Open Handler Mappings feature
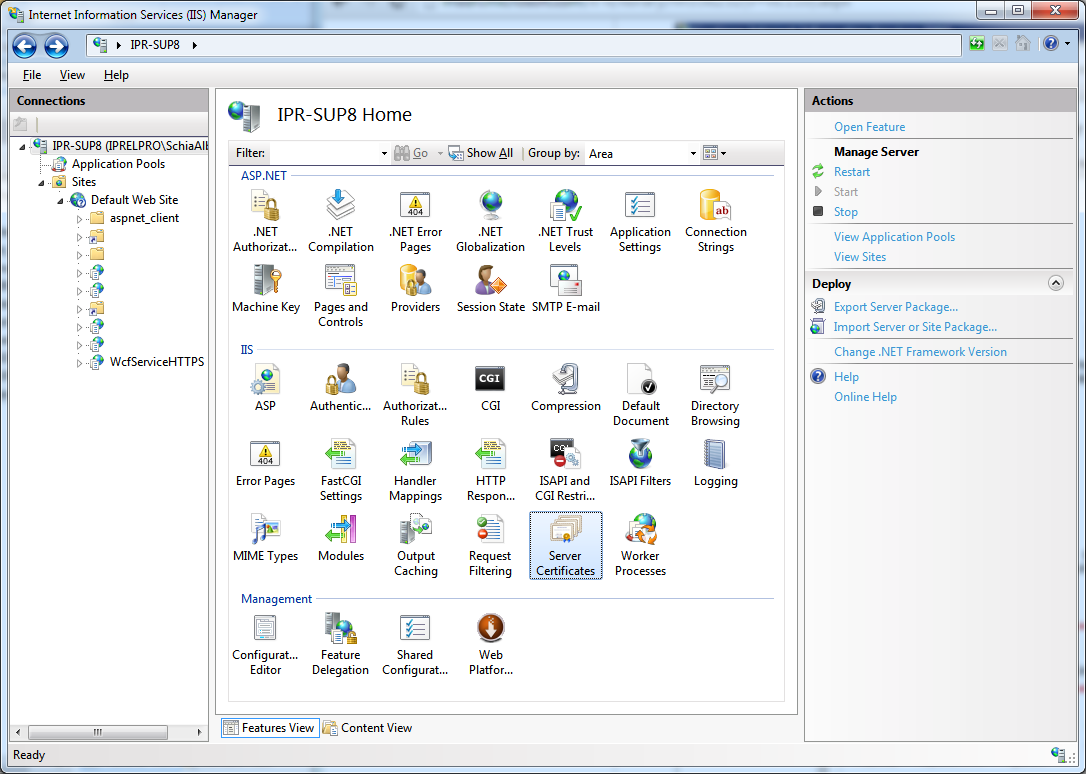Viewport: 1086px width, 774px height. (416, 470)
